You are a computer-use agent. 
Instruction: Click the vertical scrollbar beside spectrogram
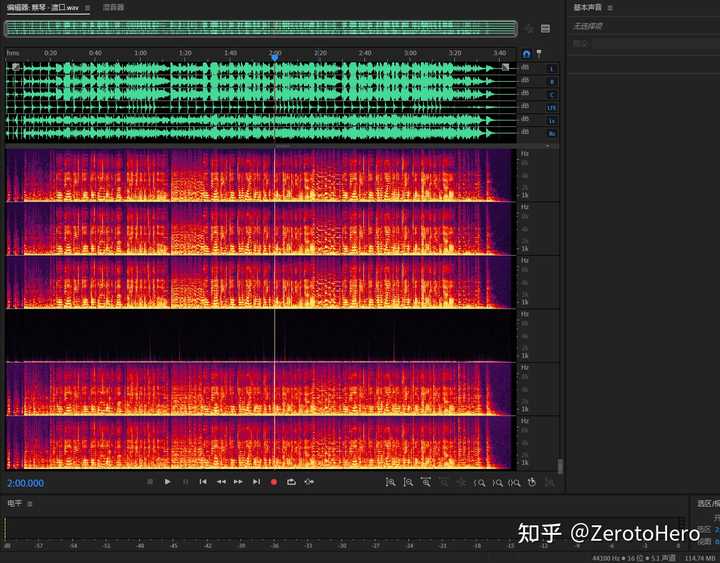point(560,466)
